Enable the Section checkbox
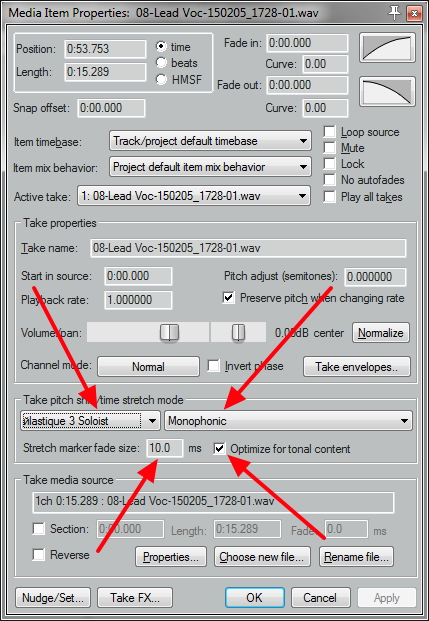 coord(38,528)
